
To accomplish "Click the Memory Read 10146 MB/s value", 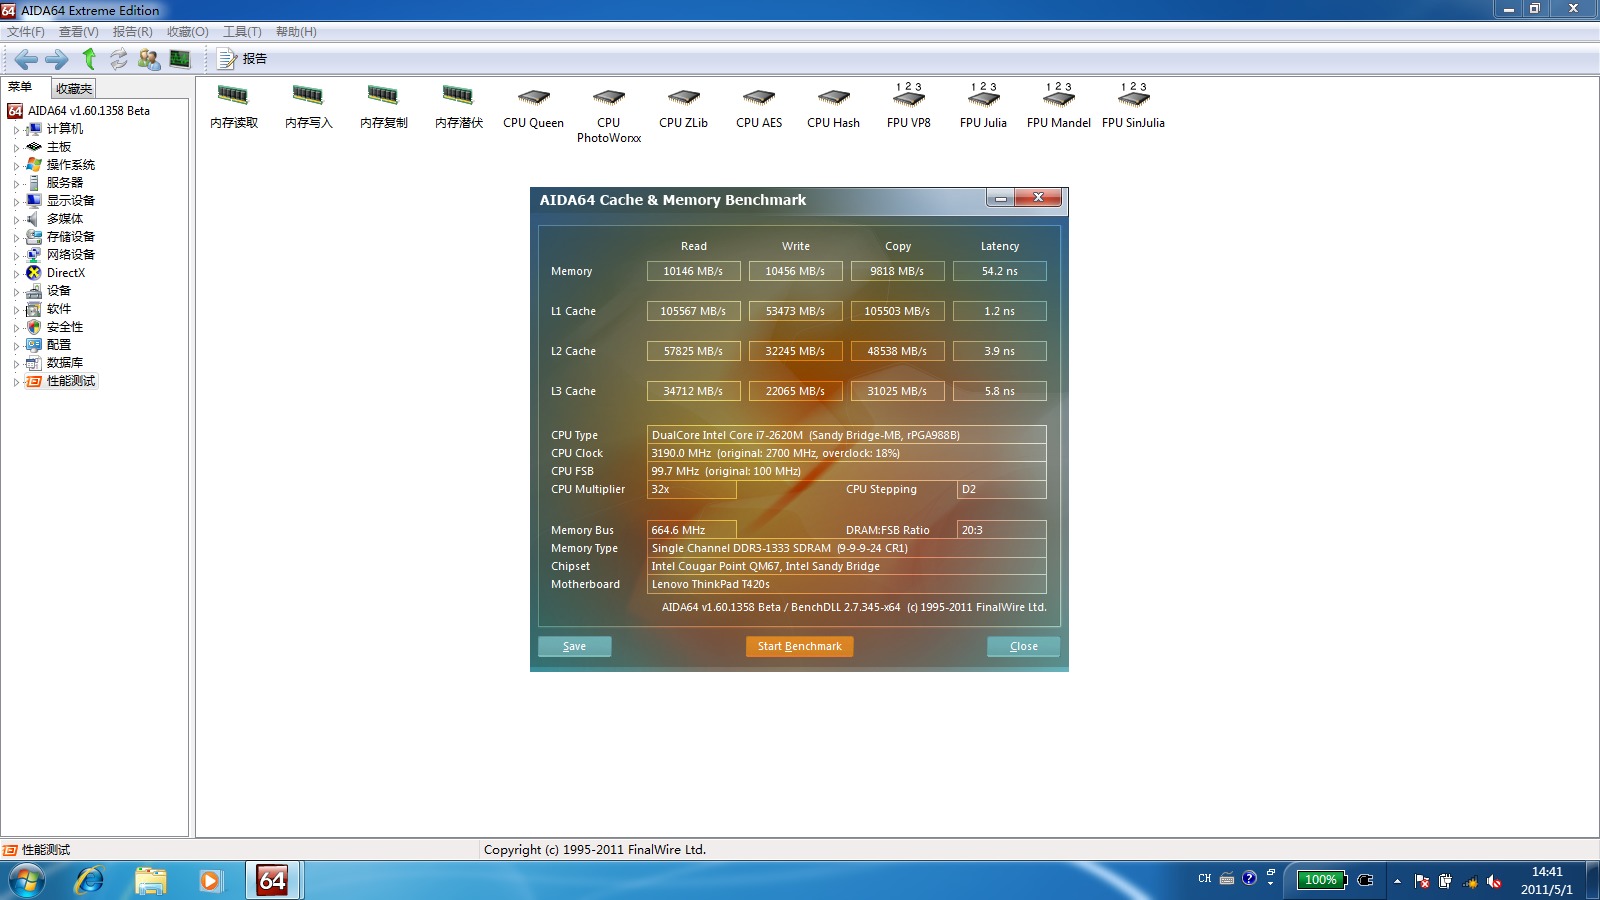I will (693, 271).
